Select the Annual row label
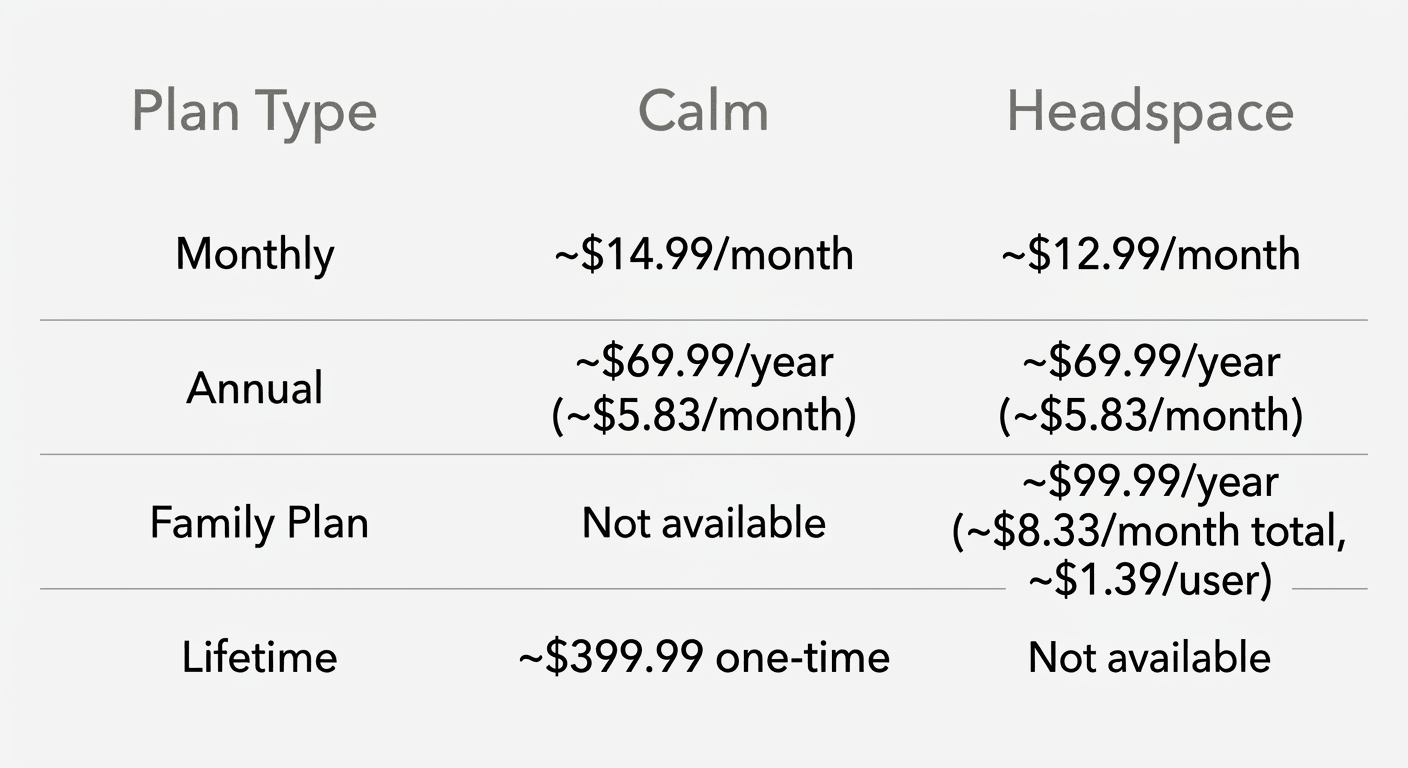This screenshot has height=768, width=1408. 254,388
